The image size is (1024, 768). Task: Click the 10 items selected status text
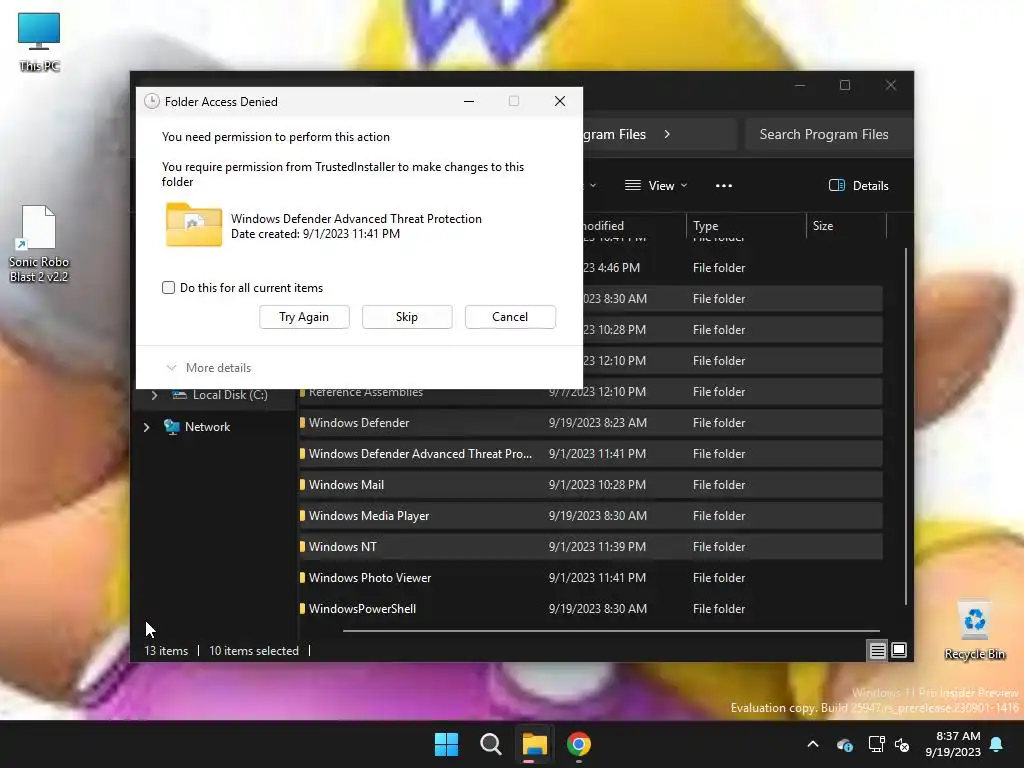254,651
